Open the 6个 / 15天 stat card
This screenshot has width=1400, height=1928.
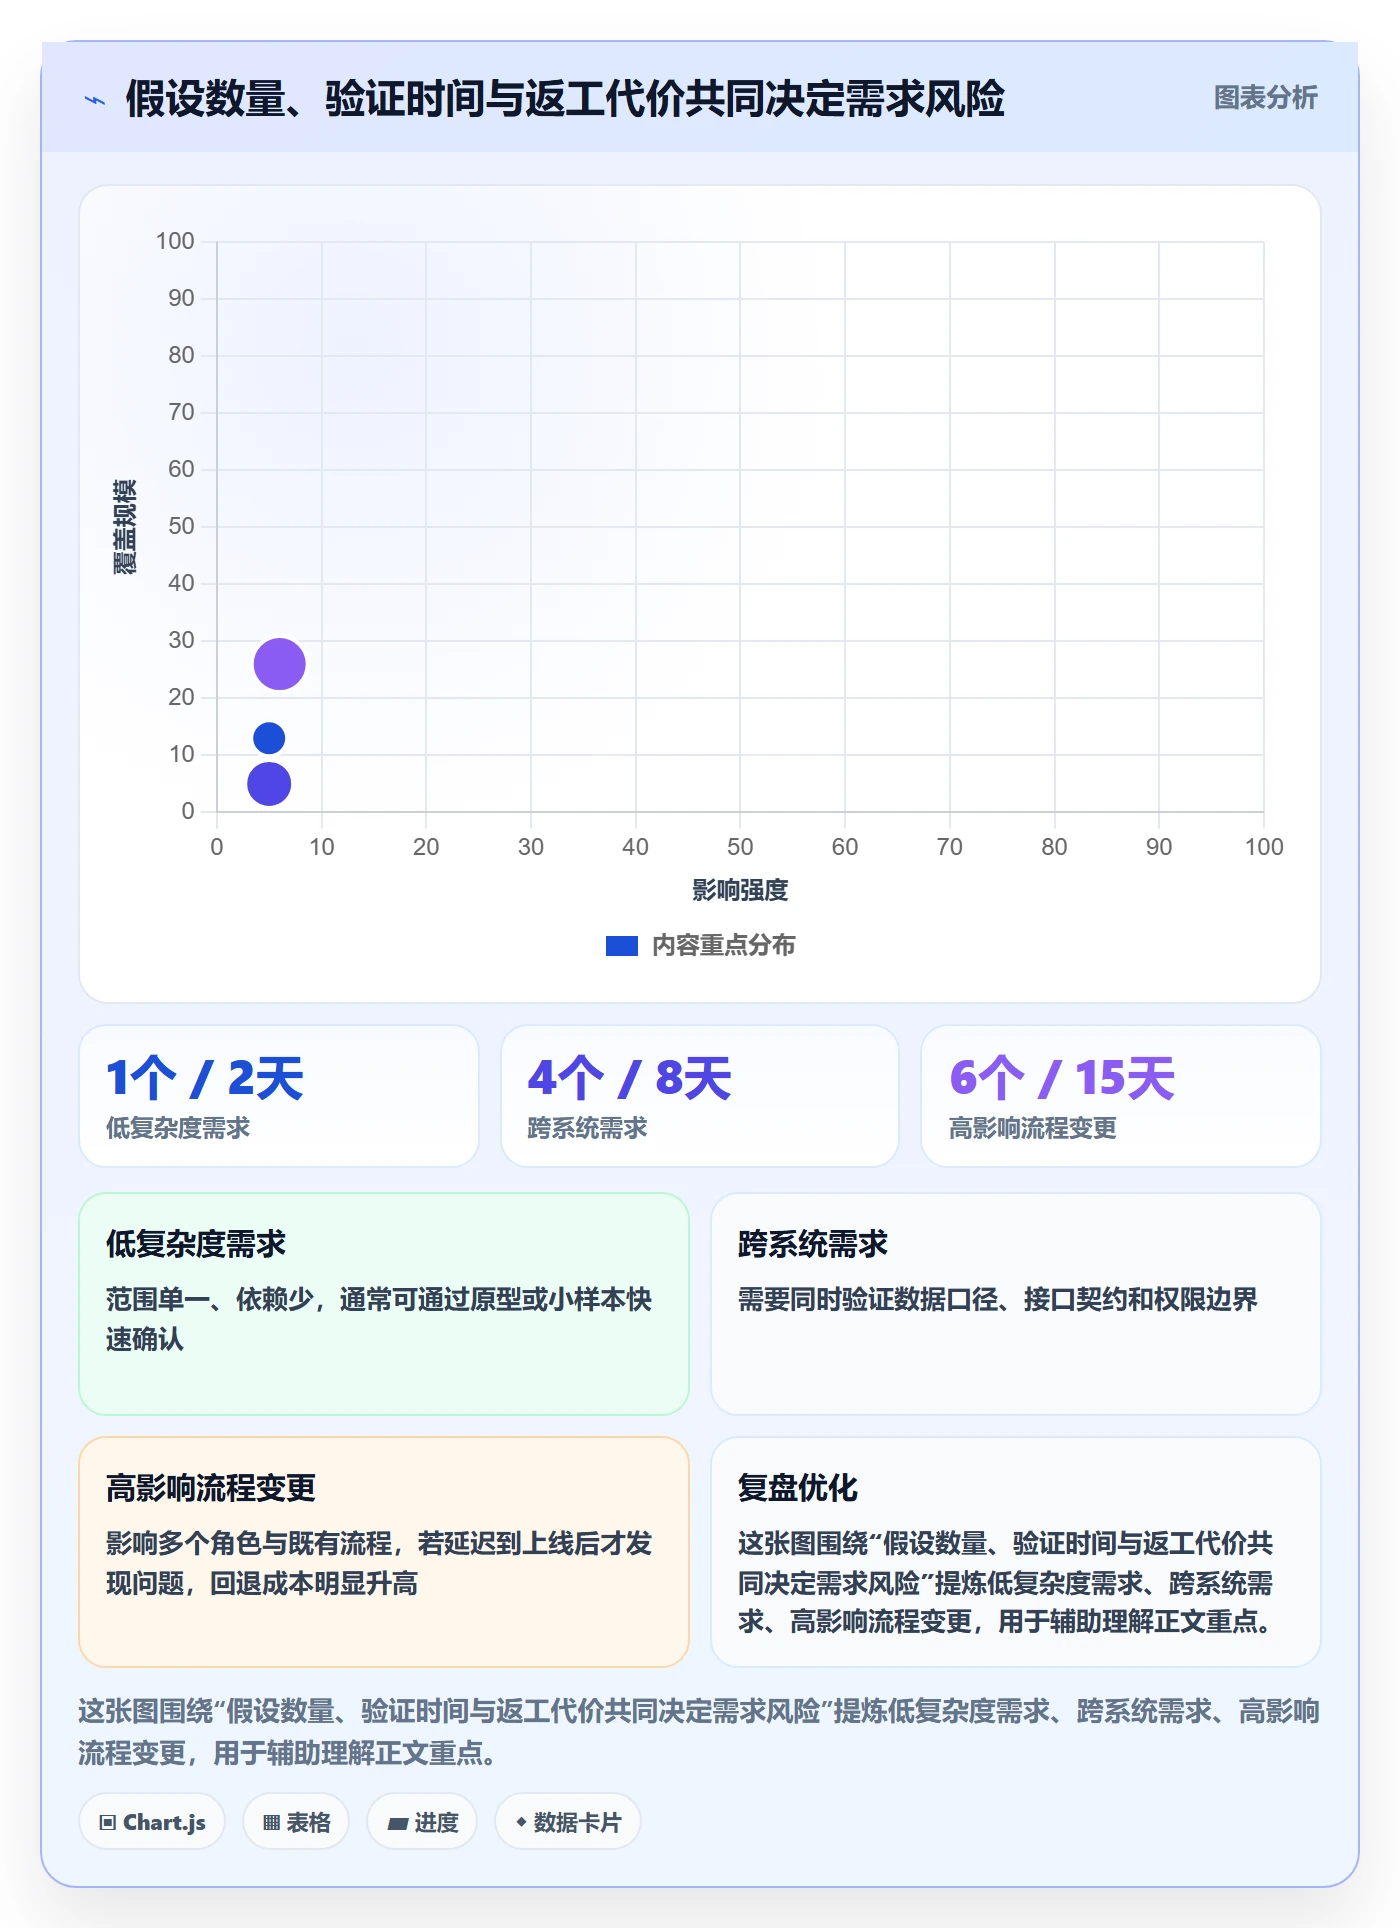(x=1121, y=1096)
